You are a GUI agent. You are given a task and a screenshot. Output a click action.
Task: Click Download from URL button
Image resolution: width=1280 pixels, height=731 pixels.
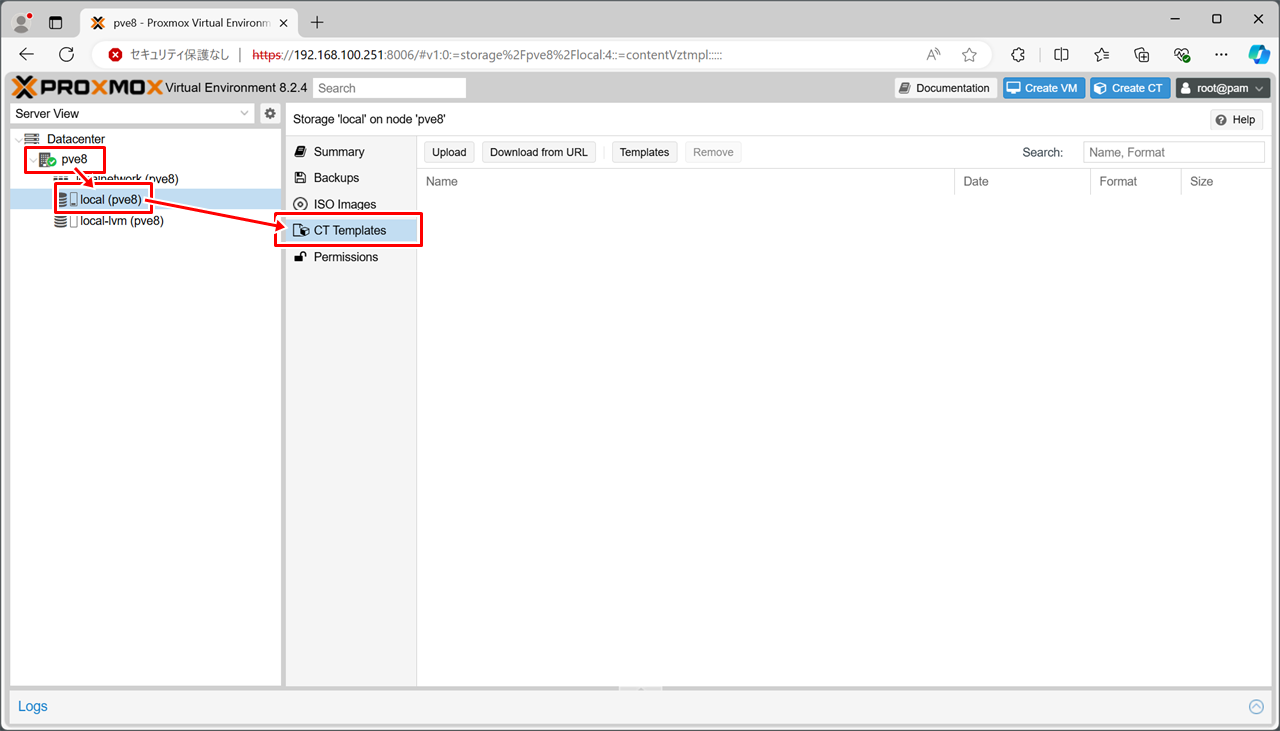coord(538,152)
